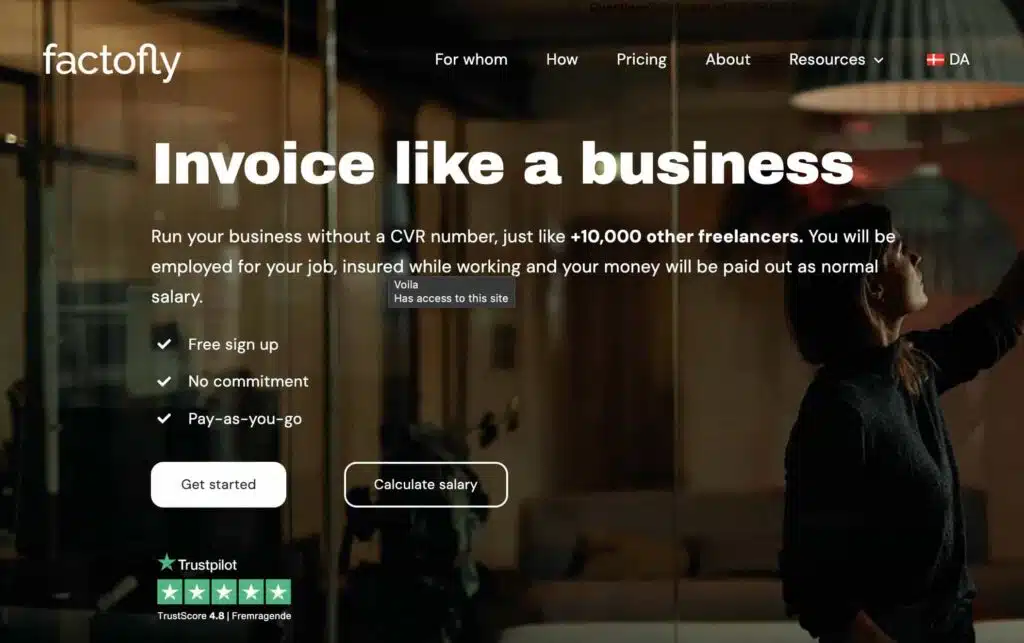Click the Calculate salary button
This screenshot has width=1024, height=643.
click(426, 484)
